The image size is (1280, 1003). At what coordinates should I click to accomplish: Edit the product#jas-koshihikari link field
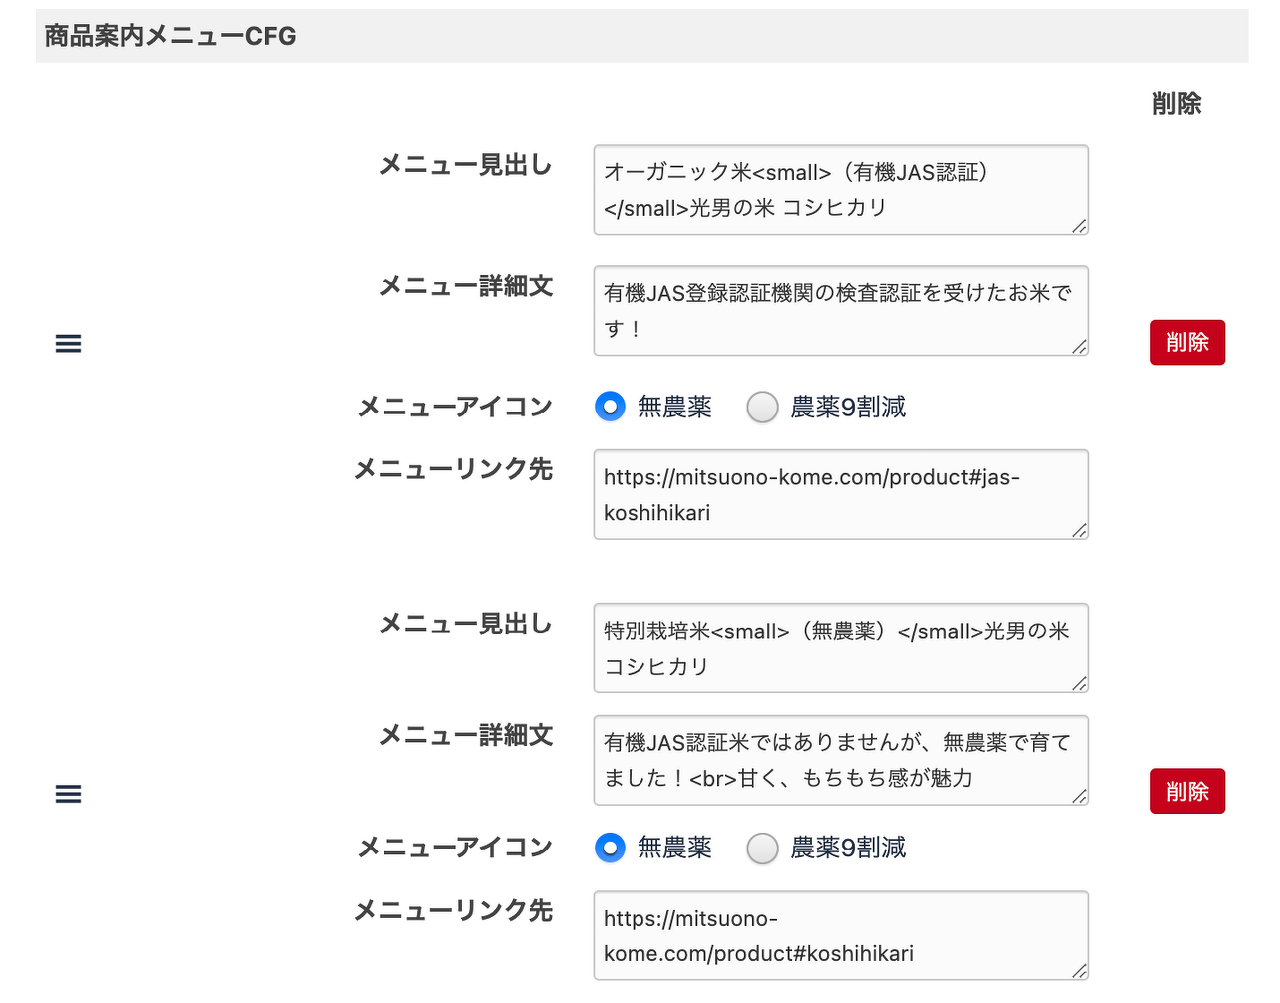pos(840,494)
